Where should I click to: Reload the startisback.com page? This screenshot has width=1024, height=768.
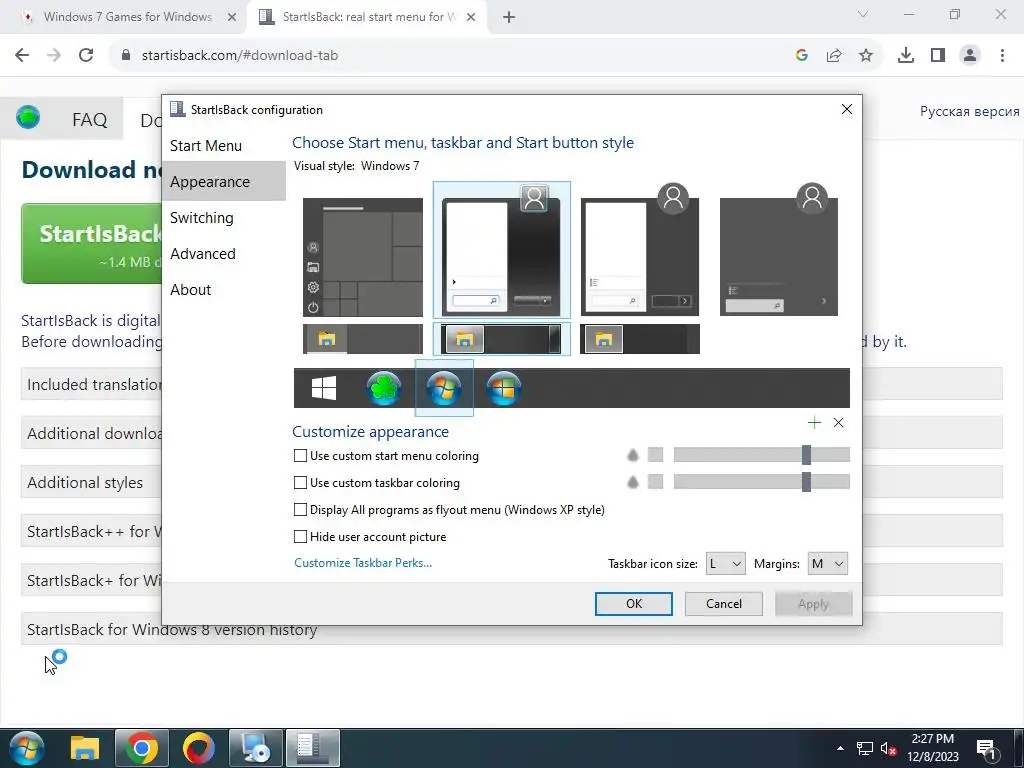[x=86, y=56]
